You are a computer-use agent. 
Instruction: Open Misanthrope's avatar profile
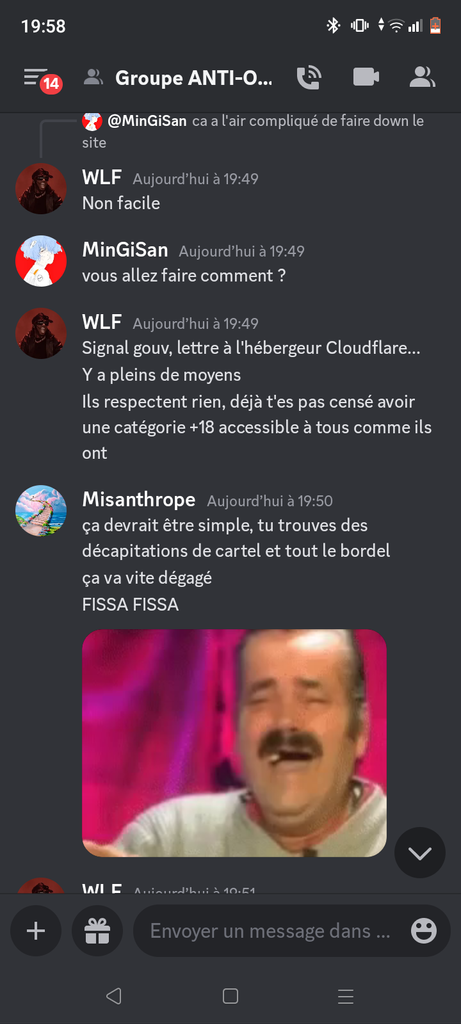tap(41, 510)
